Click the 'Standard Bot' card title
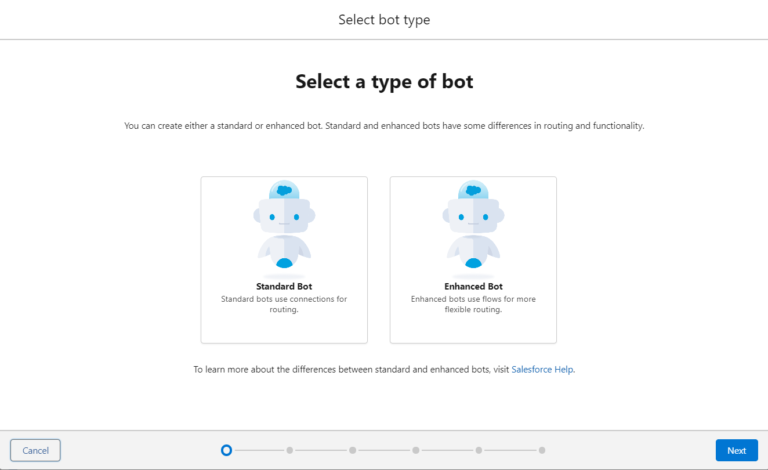The width and height of the screenshot is (768, 470). coord(284,286)
